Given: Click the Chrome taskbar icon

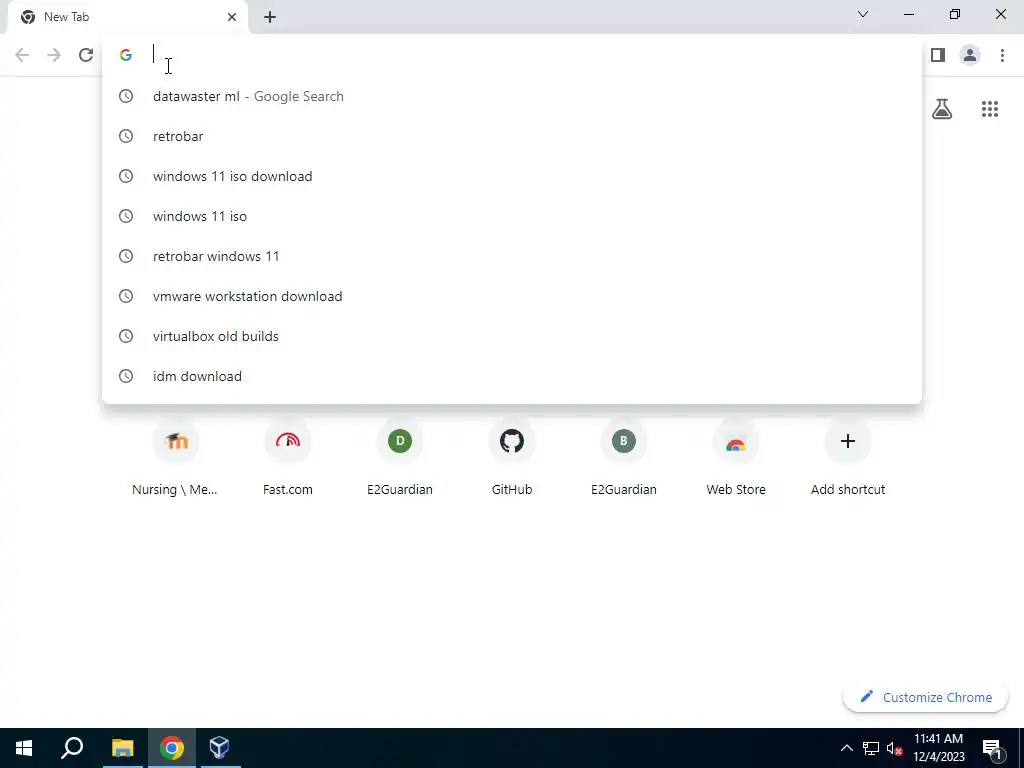Looking at the screenshot, I should [x=172, y=748].
